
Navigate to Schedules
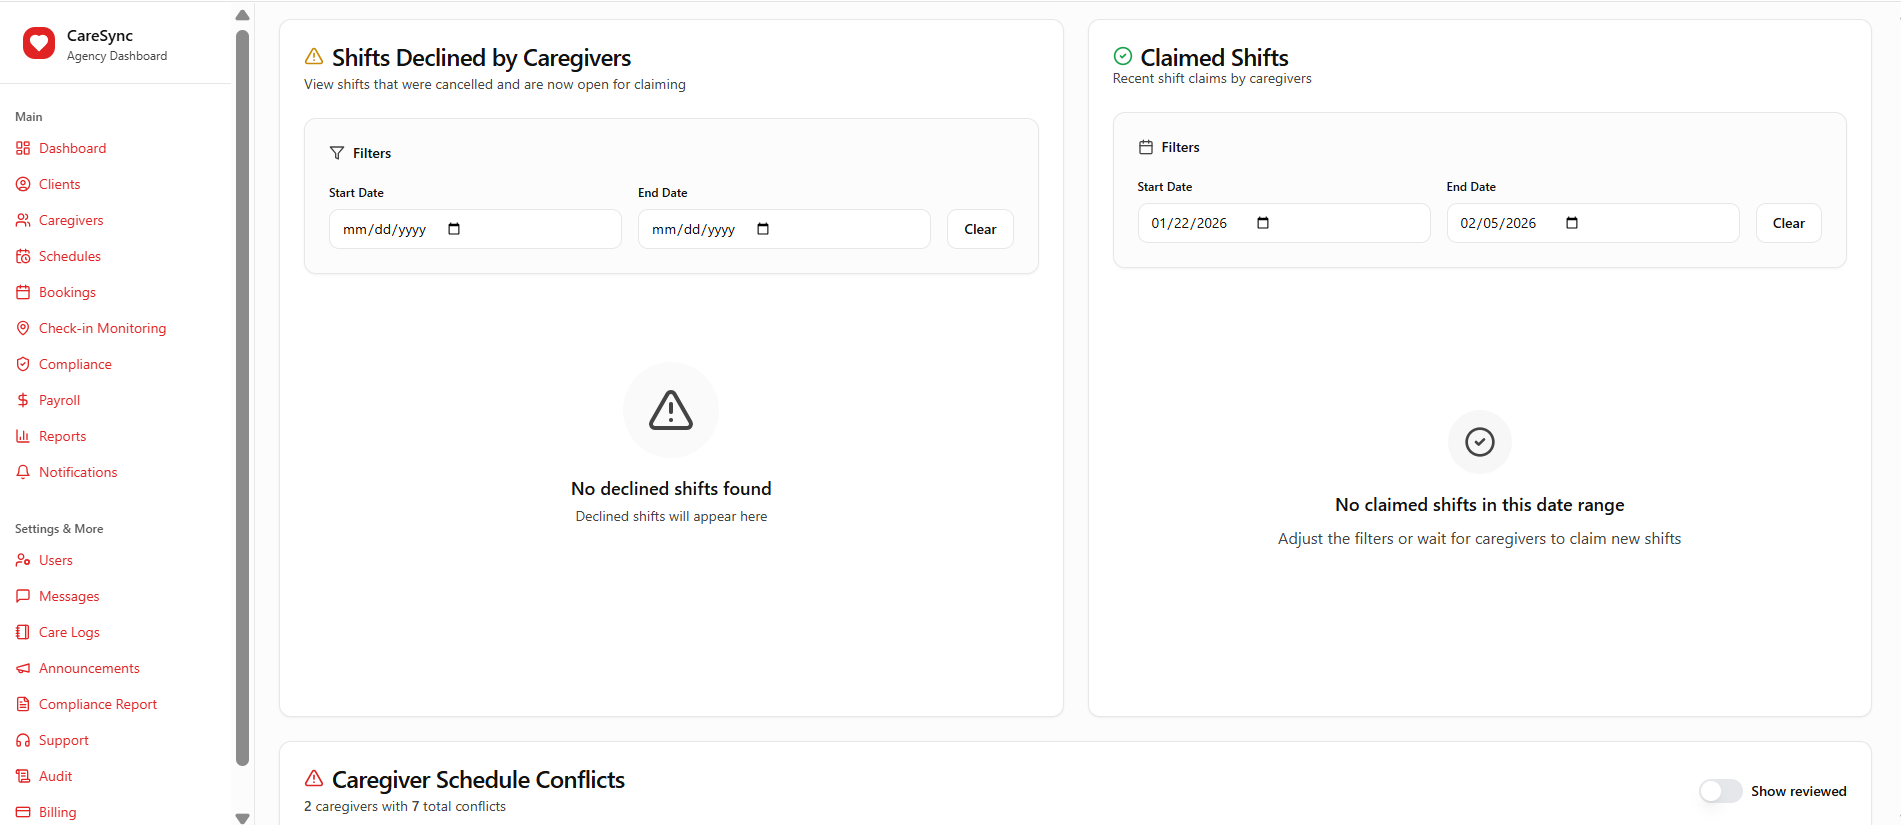coord(70,256)
